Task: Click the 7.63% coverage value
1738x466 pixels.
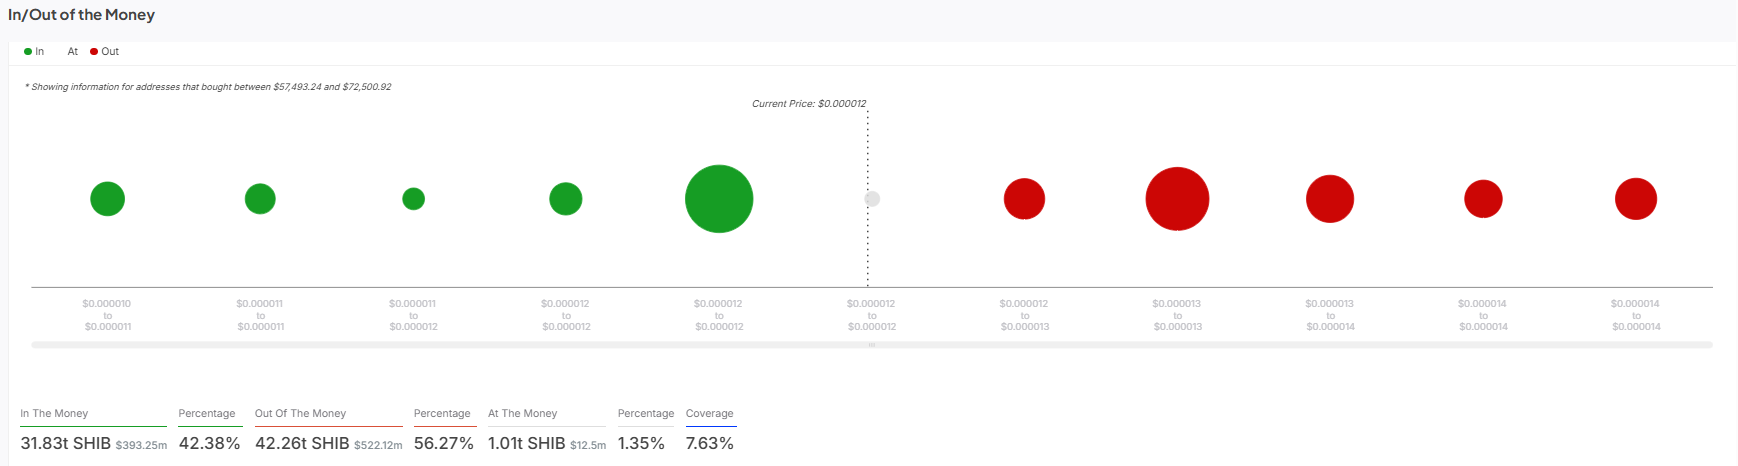Action: click(709, 443)
